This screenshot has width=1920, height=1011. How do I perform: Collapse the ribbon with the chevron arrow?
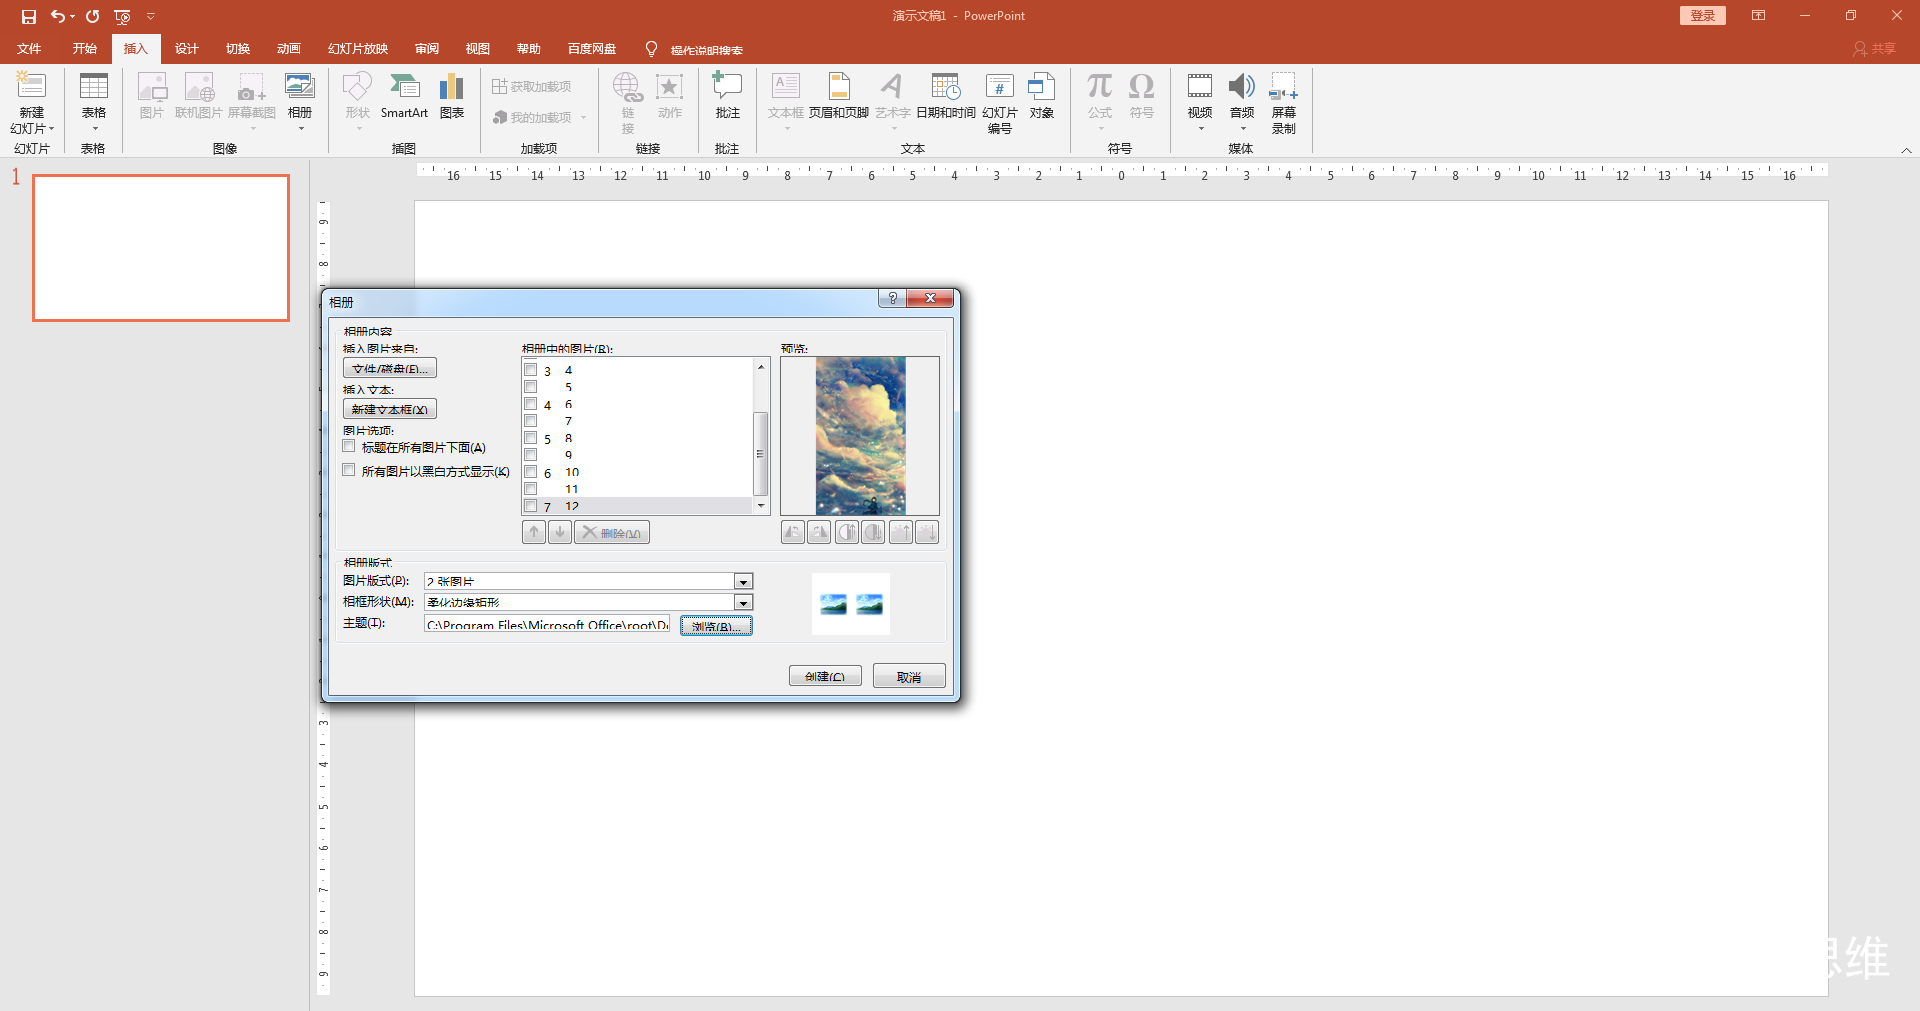pyautogui.click(x=1906, y=150)
